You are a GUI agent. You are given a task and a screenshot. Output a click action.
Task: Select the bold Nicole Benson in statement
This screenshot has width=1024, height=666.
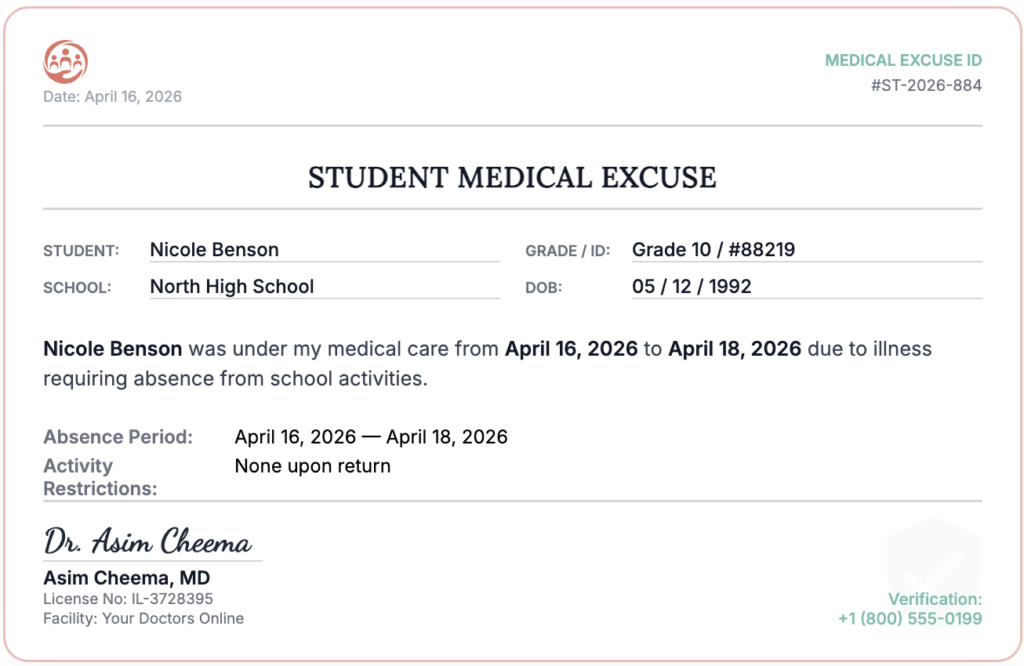(x=112, y=349)
